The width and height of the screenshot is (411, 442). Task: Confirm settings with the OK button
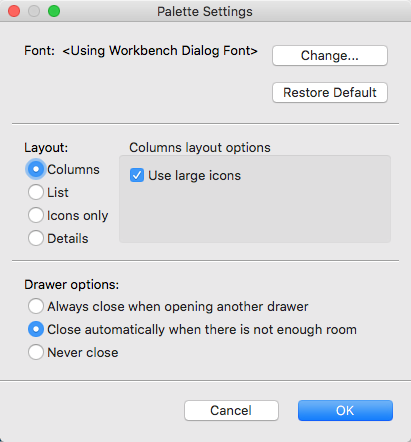point(345,410)
